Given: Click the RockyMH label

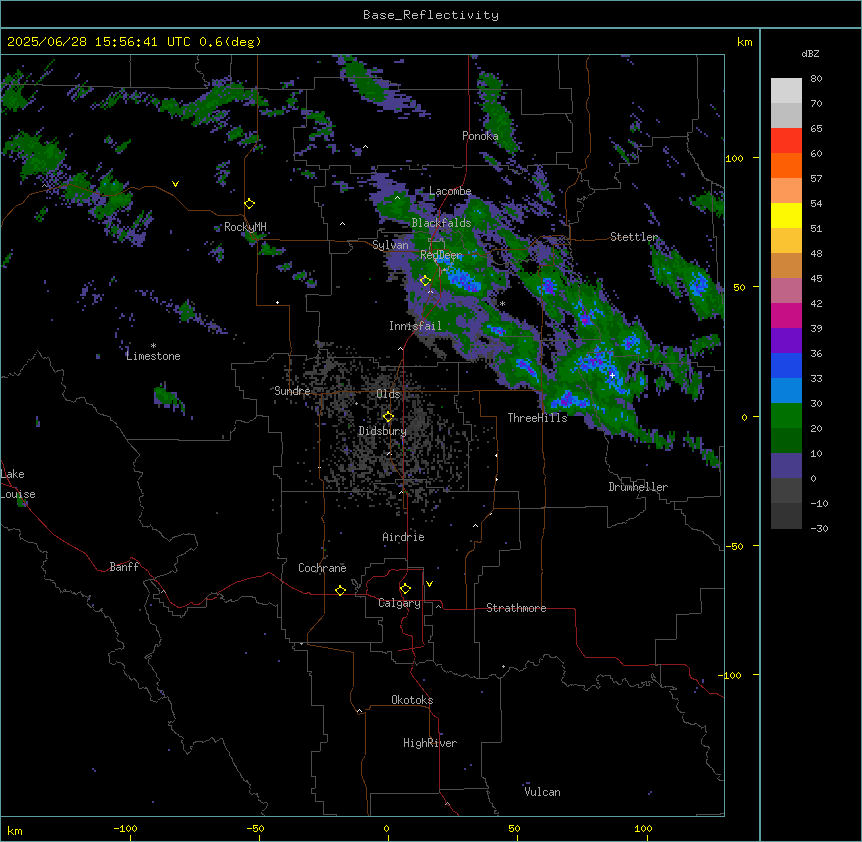Looking at the screenshot, I should (x=245, y=227).
